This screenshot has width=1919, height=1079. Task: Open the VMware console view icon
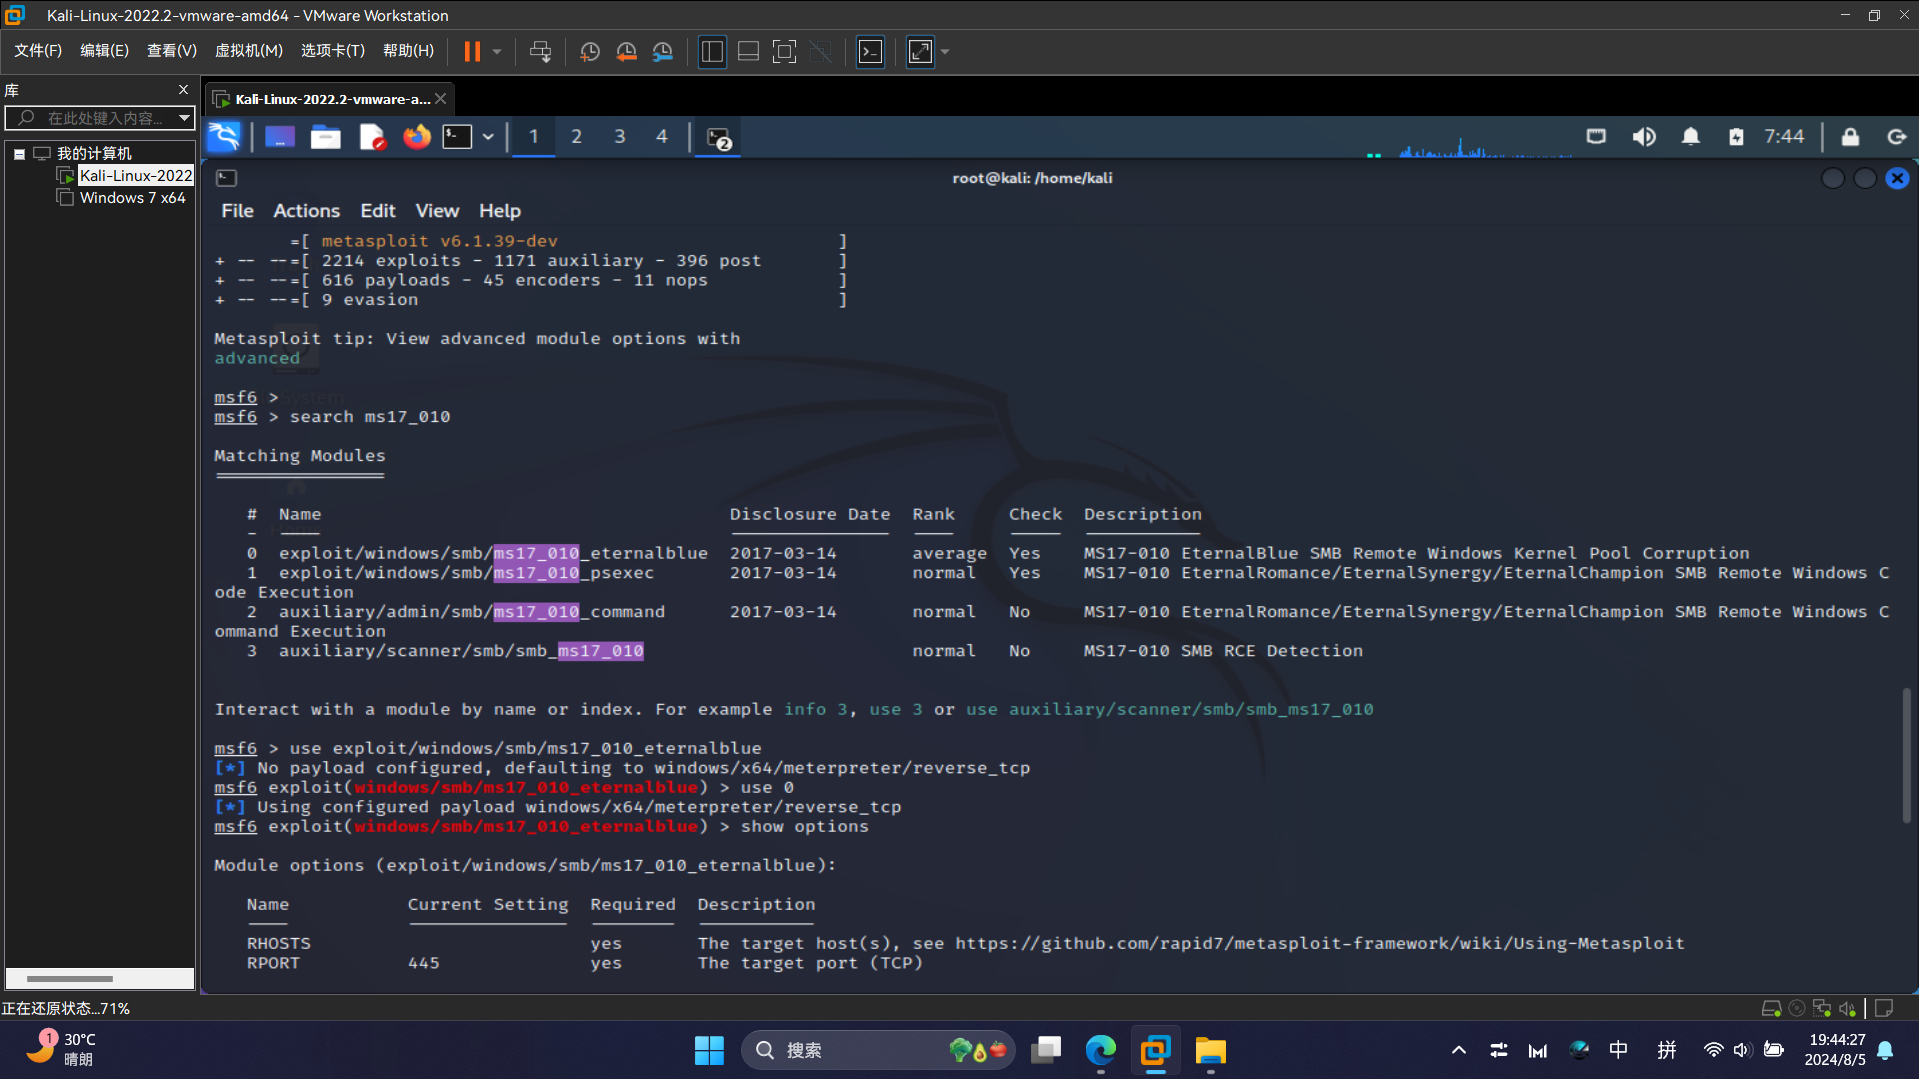point(871,52)
